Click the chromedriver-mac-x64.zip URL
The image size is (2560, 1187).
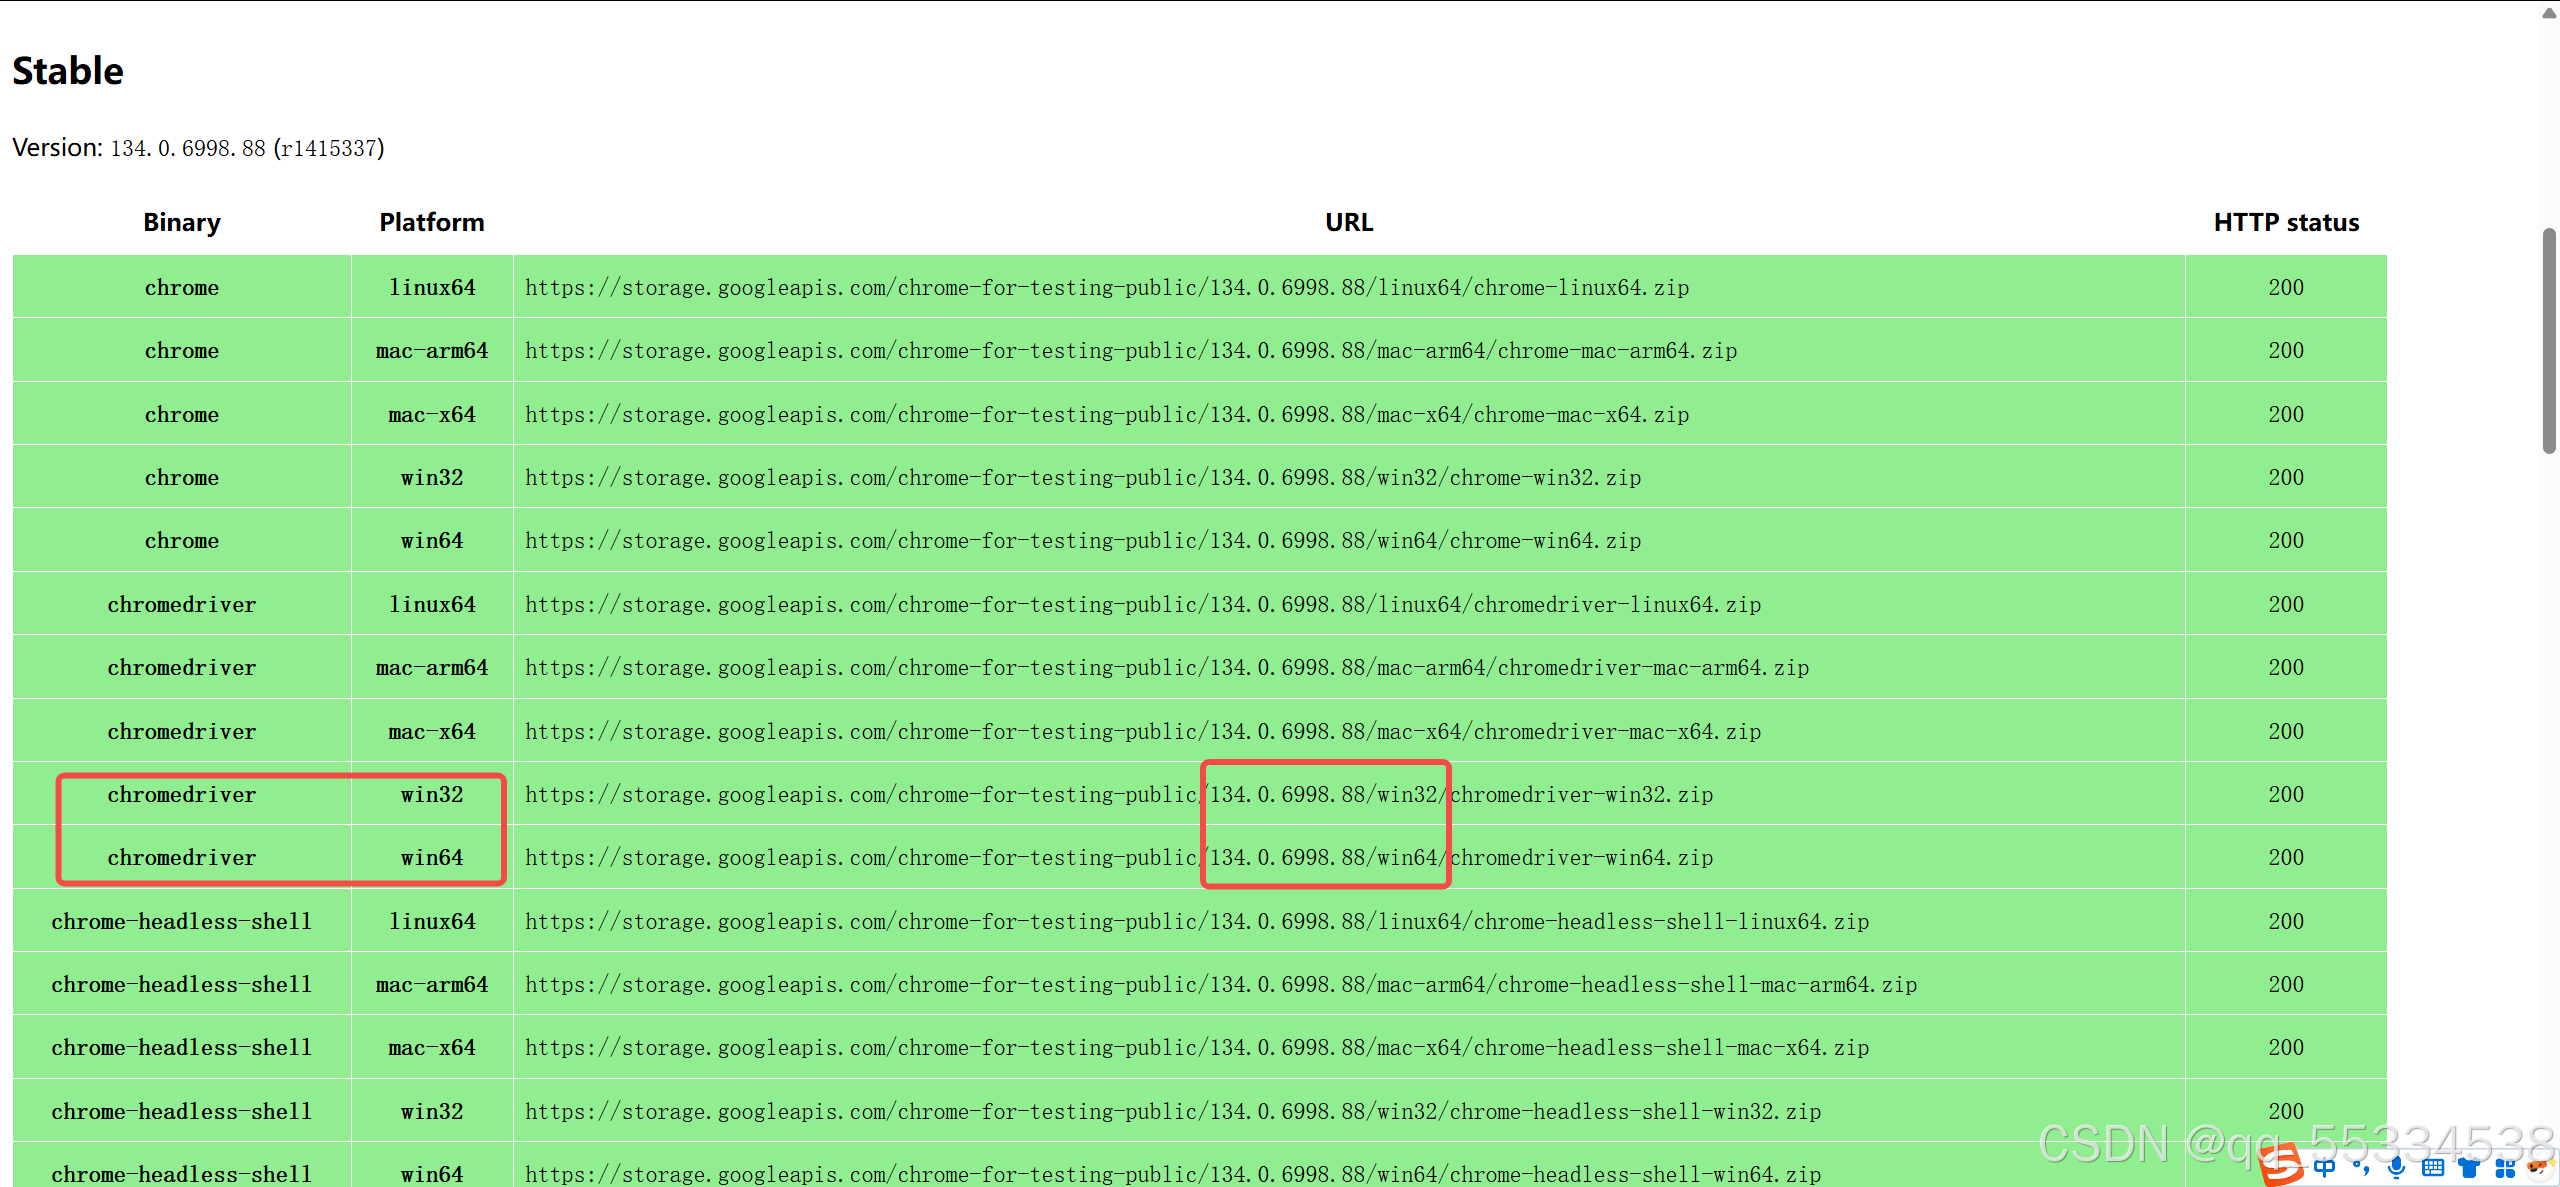pyautogui.click(x=1143, y=732)
